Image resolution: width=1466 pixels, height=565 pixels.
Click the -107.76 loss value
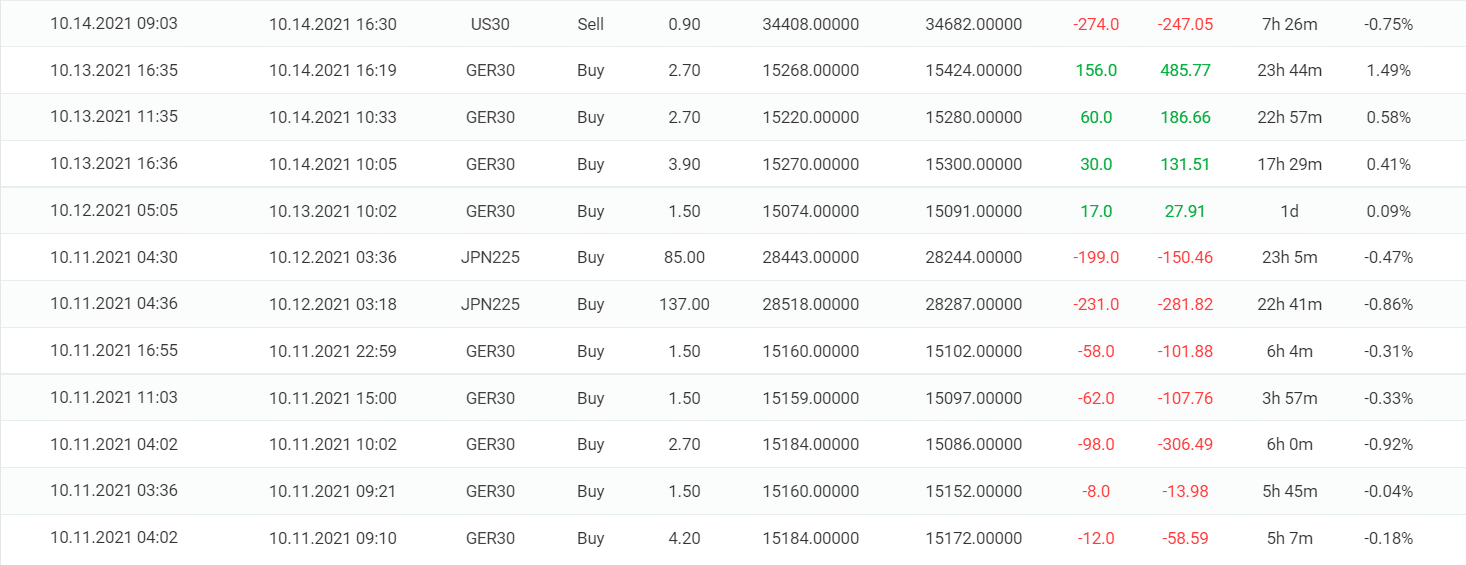click(x=1185, y=398)
